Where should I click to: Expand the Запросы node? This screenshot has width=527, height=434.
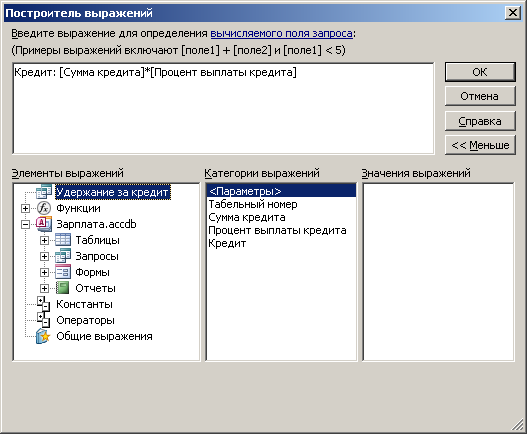click(x=44, y=256)
